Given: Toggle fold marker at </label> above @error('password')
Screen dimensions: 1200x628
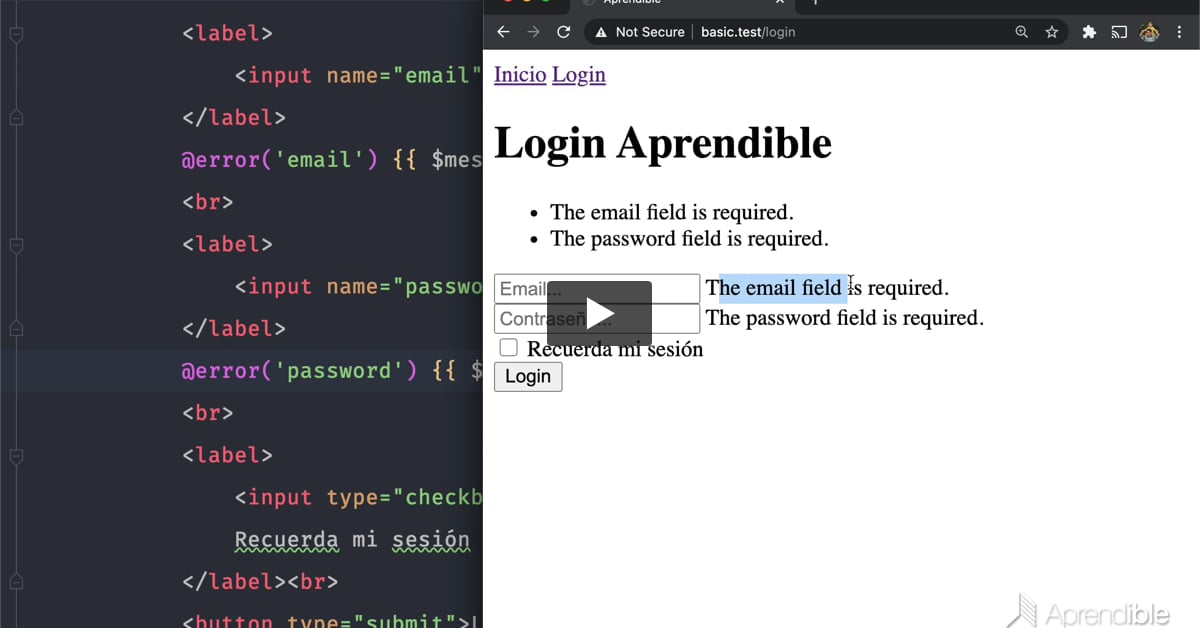Looking at the screenshot, I should [16, 329].
